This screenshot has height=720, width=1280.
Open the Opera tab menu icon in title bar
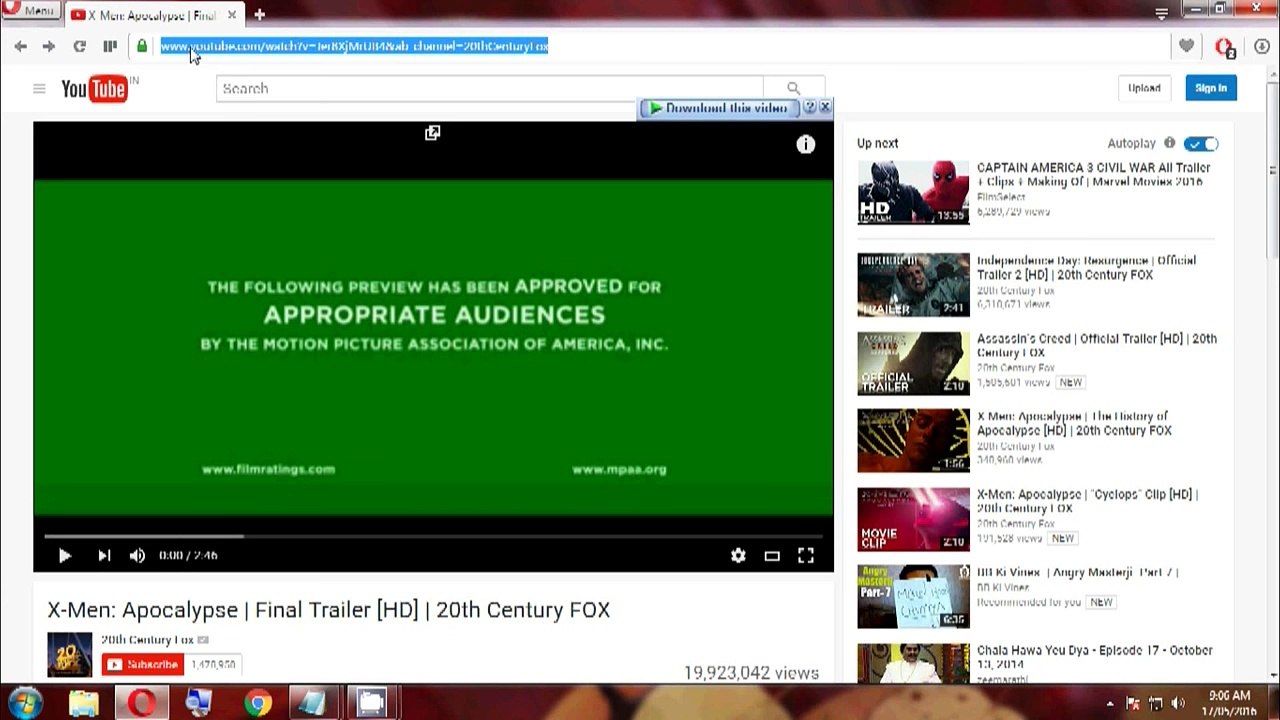click(1161, 13)
